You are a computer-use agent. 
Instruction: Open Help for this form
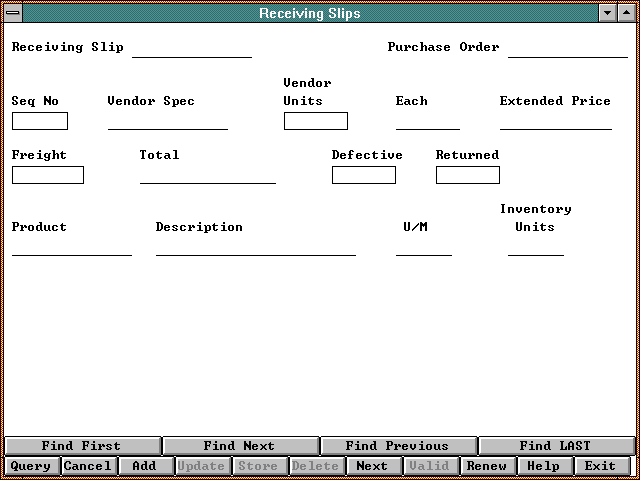[x=544, y=466]
